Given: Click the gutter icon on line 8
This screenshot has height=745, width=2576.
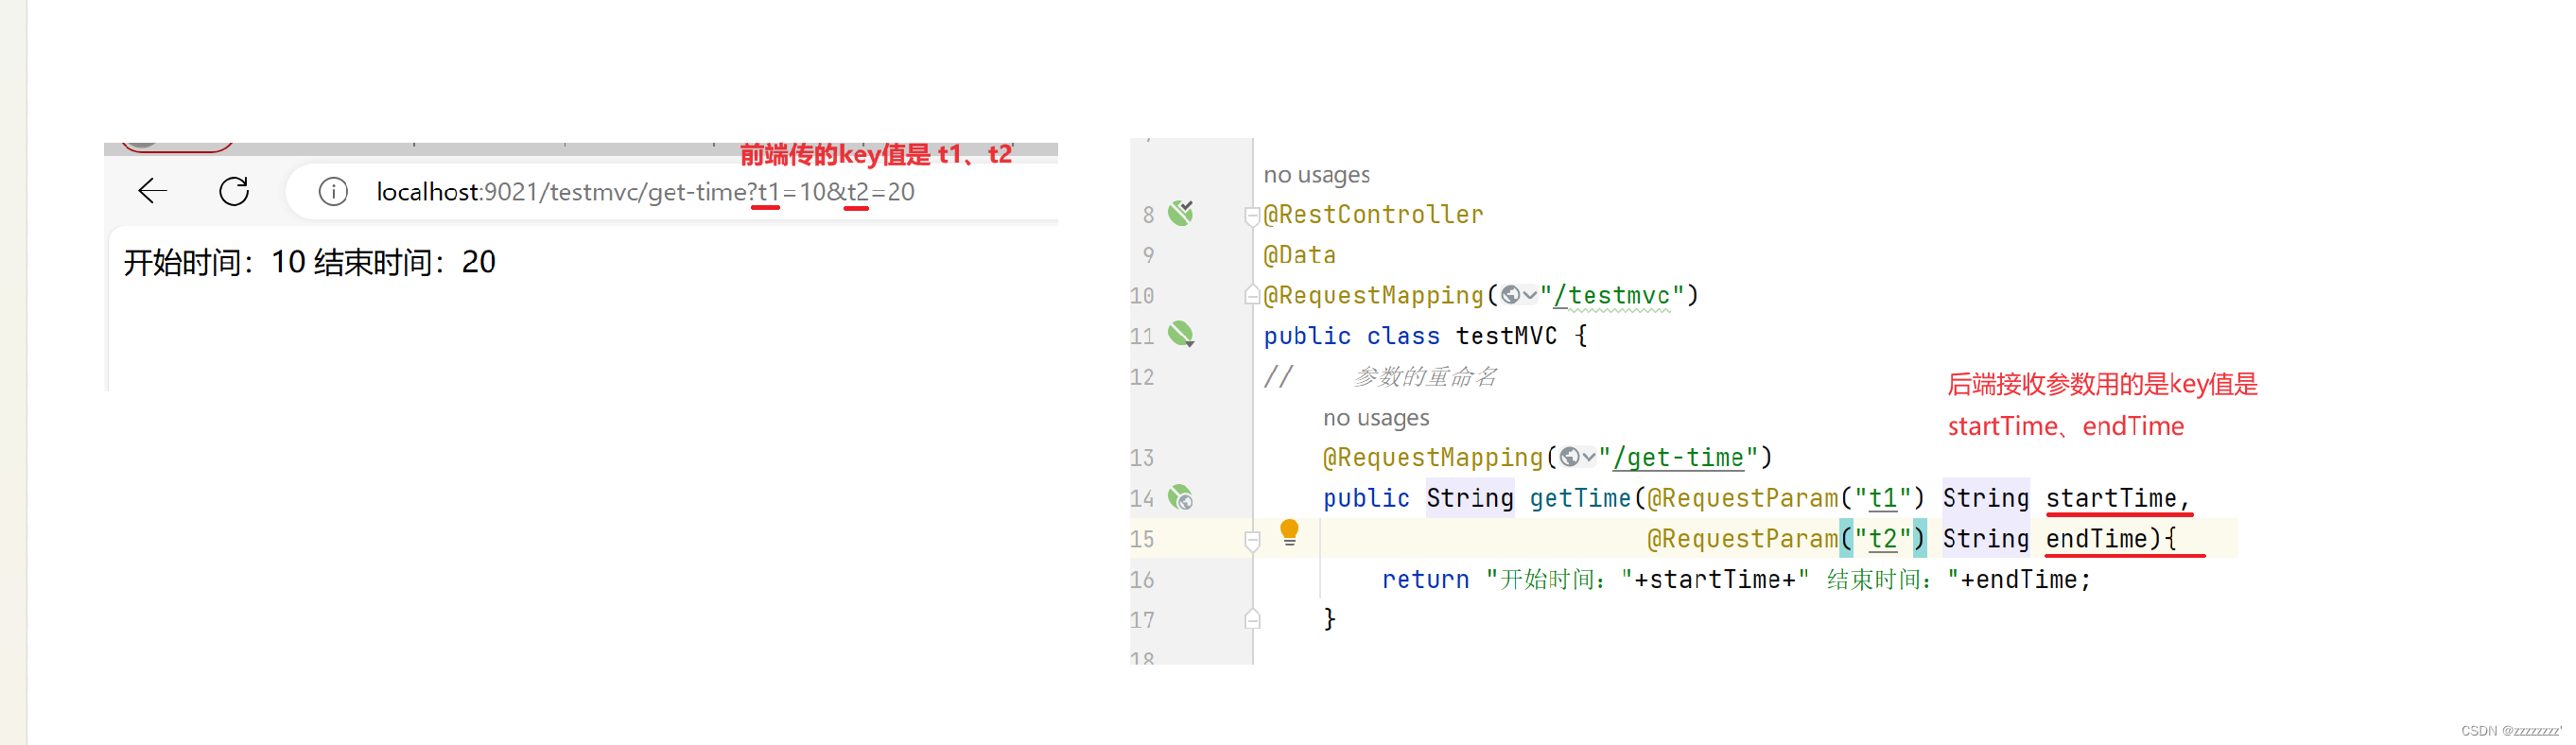Looking at the screenshot, I should point(1181,213).
